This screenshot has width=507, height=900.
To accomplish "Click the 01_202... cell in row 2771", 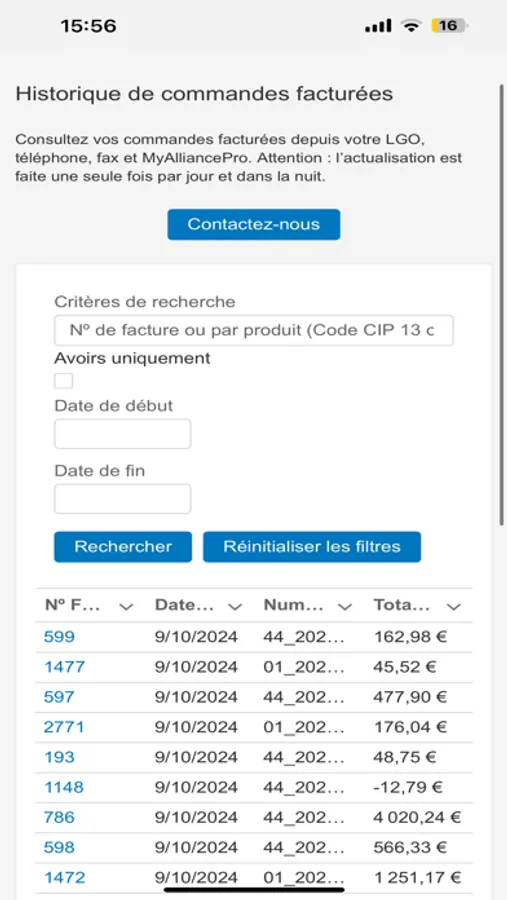I will coord(304,727).
